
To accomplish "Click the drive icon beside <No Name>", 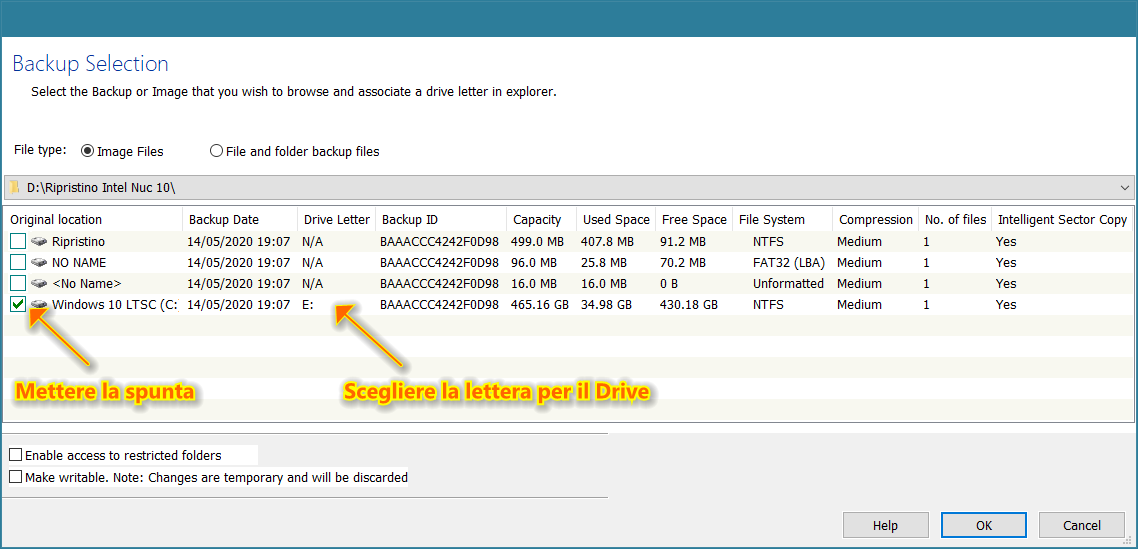I will [39, 283].
